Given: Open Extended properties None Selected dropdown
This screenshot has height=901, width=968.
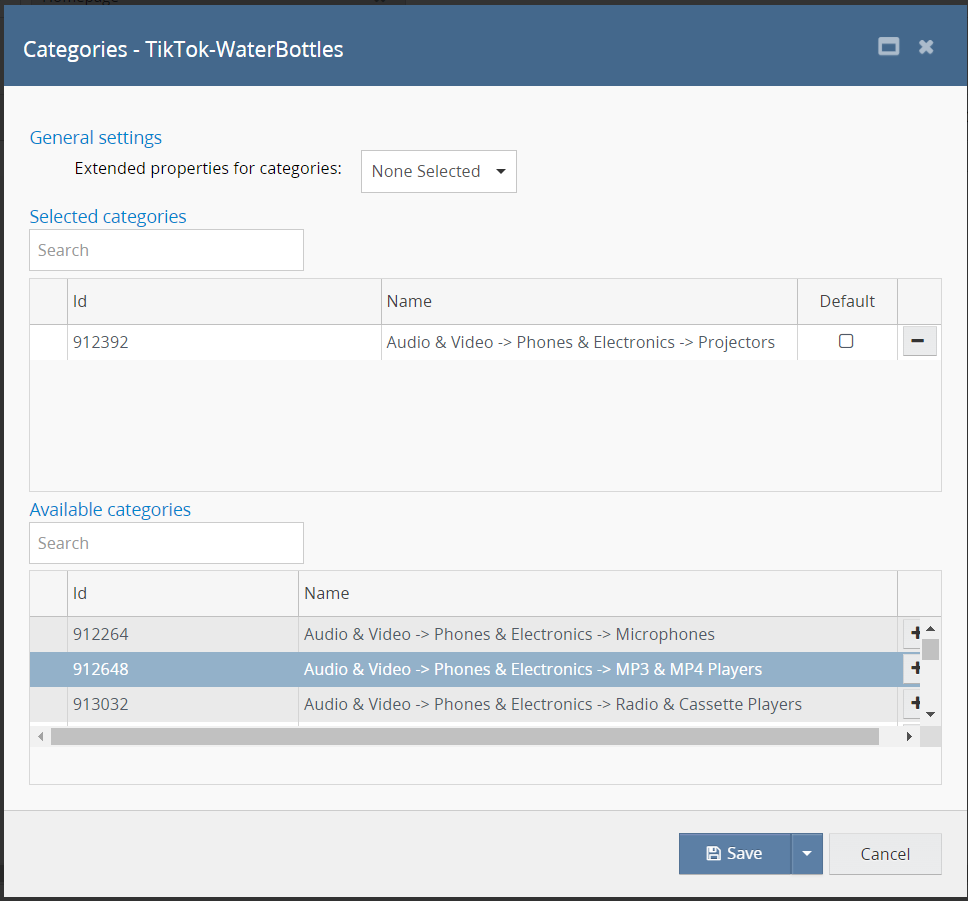Looking at the screenshot, I should [x=438, y=171].
